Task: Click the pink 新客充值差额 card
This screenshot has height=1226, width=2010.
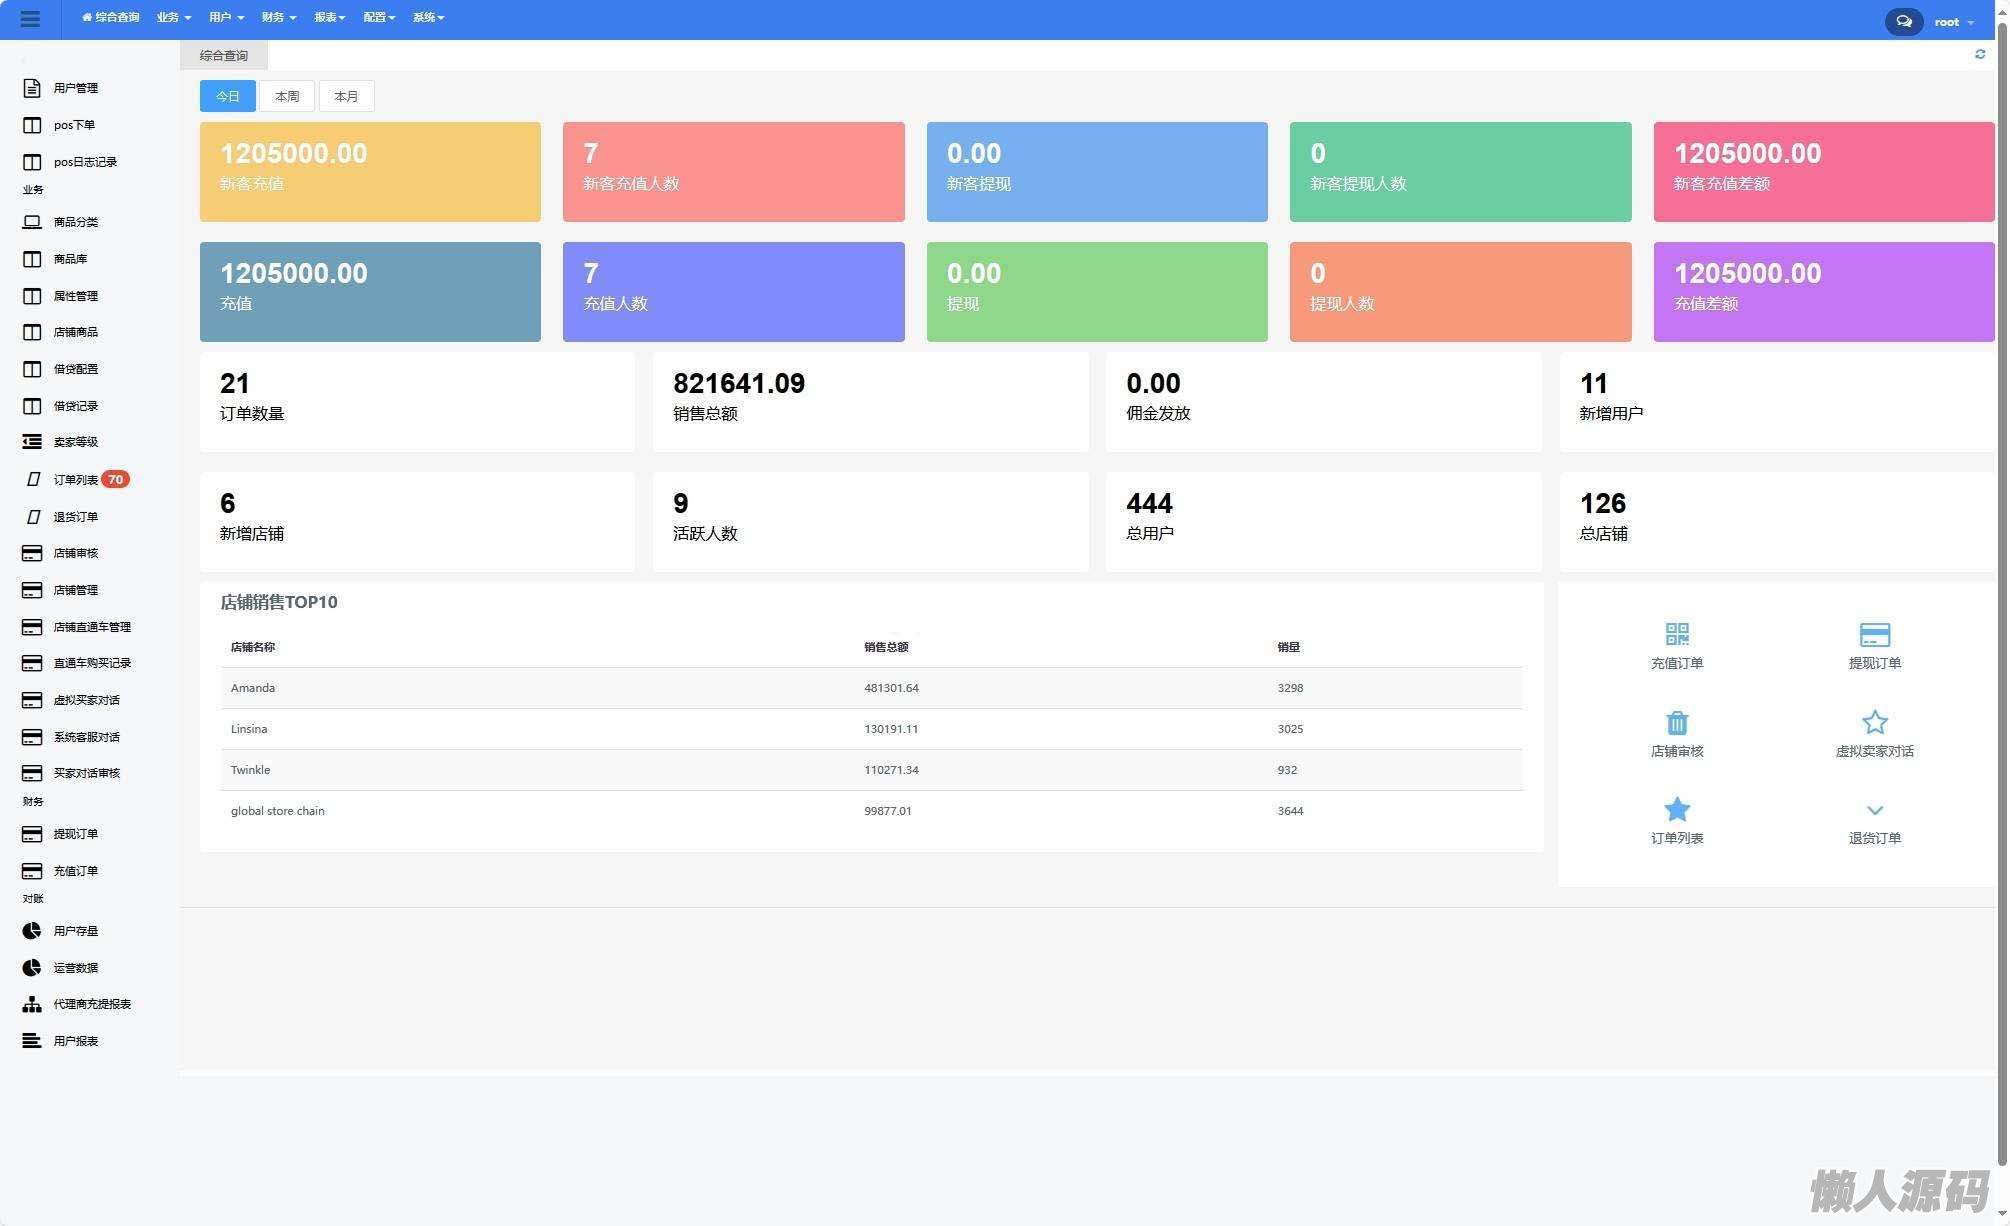Action: point(1822,172)
